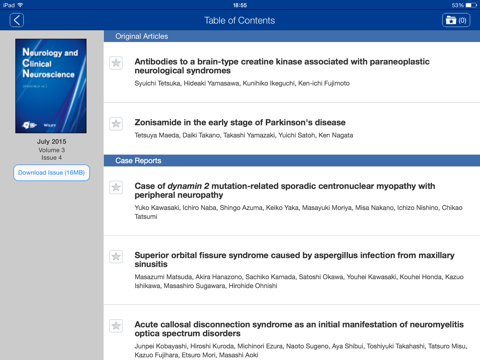Screen dimensions: 480x360
Task: Star the acute callosal disconnection article
Action: pyautogui.click(x=116, y=326)
